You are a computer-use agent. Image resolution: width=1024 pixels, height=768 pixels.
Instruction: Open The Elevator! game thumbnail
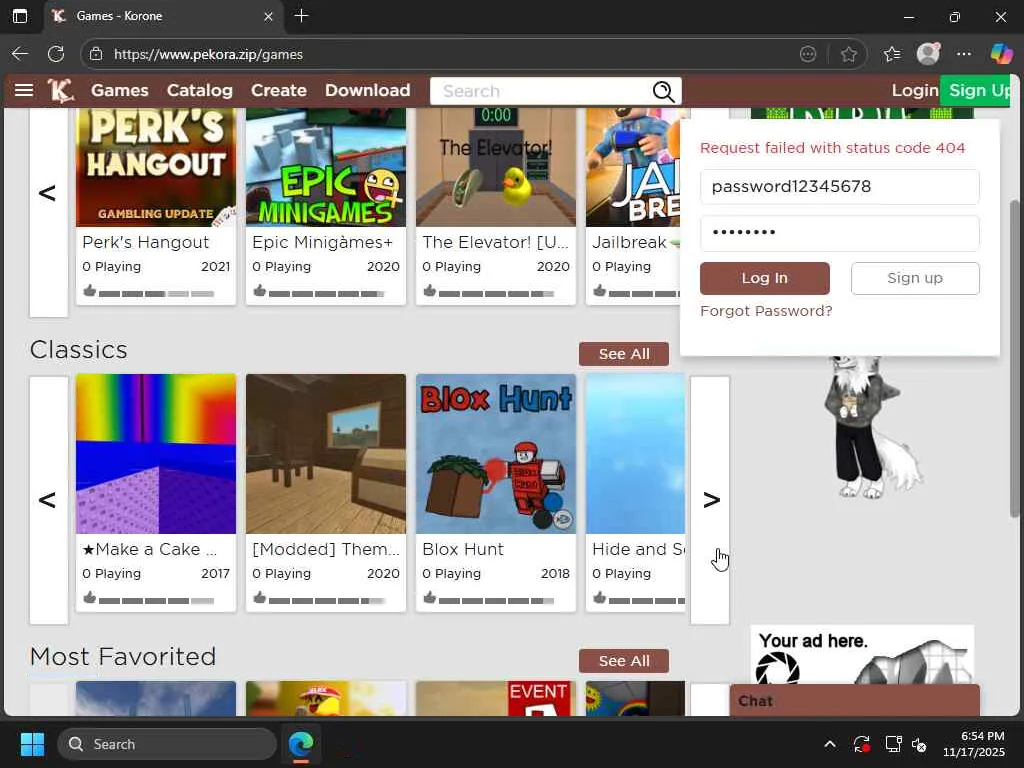(x=496, y=167)
